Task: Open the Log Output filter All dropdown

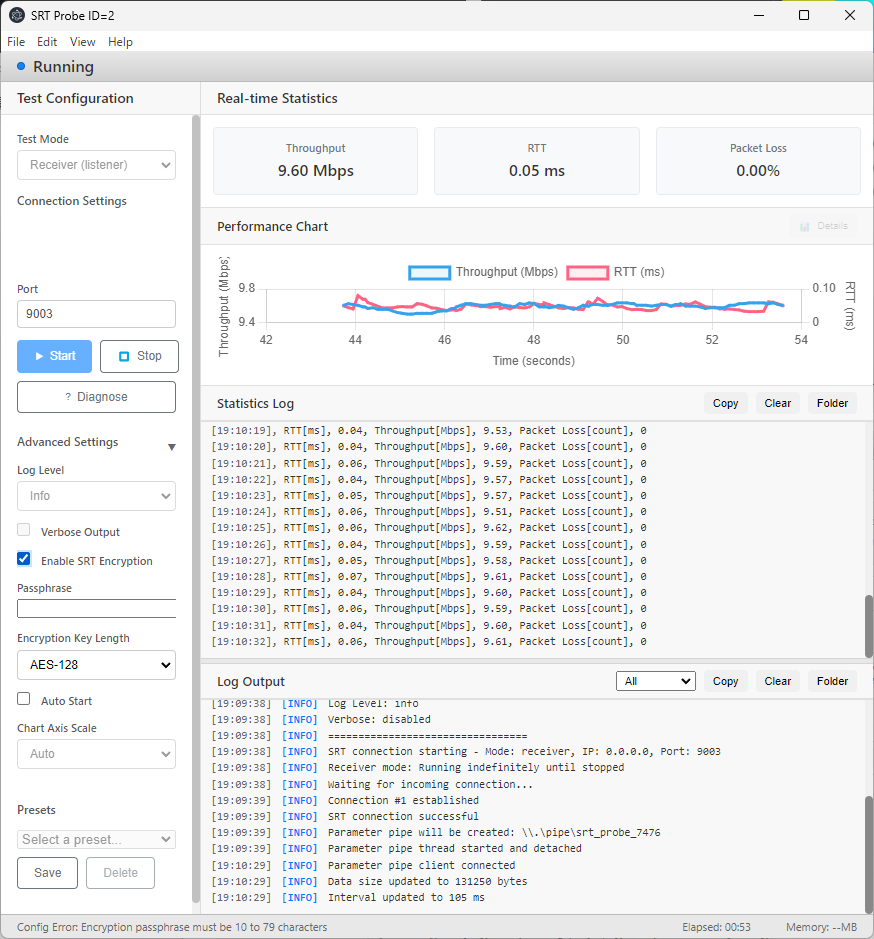Action: [656, 681]
